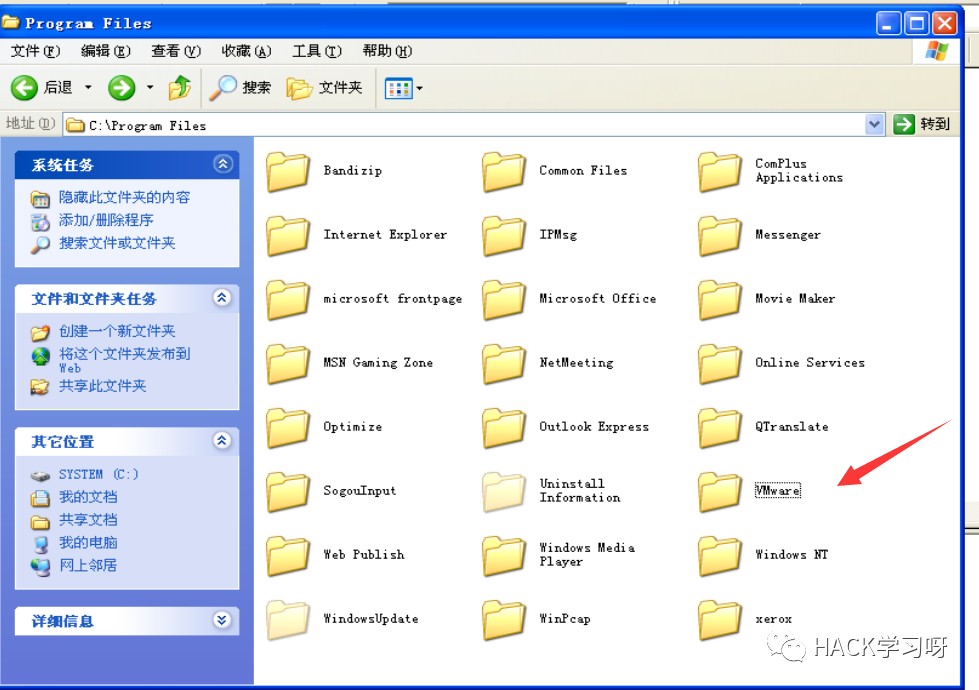The height and width of the screenshot is (690, 979).
Task: Click 创建一个新文件夹 link
Action: pos(117,331)
